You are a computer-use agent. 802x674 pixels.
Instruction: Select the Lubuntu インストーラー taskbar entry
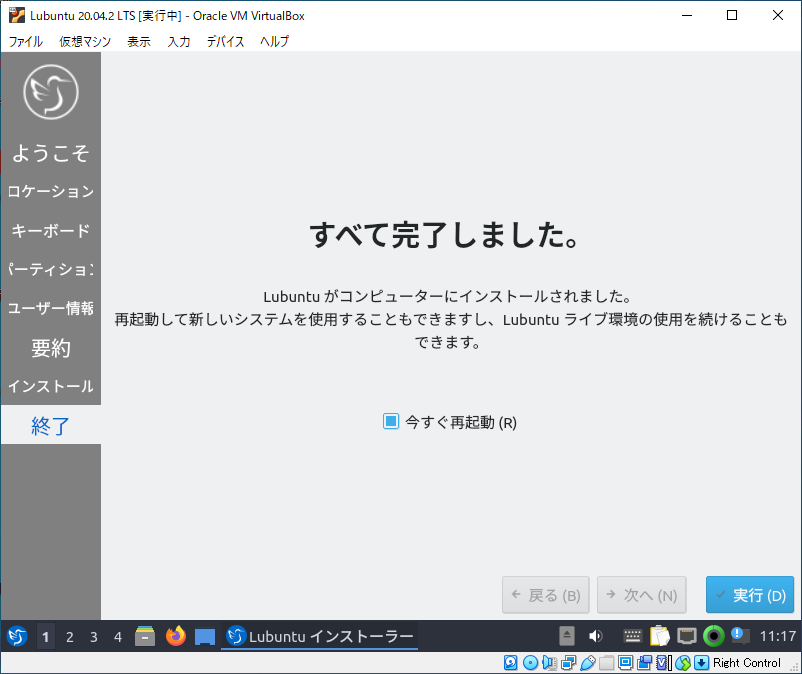[x=320, y=636]
